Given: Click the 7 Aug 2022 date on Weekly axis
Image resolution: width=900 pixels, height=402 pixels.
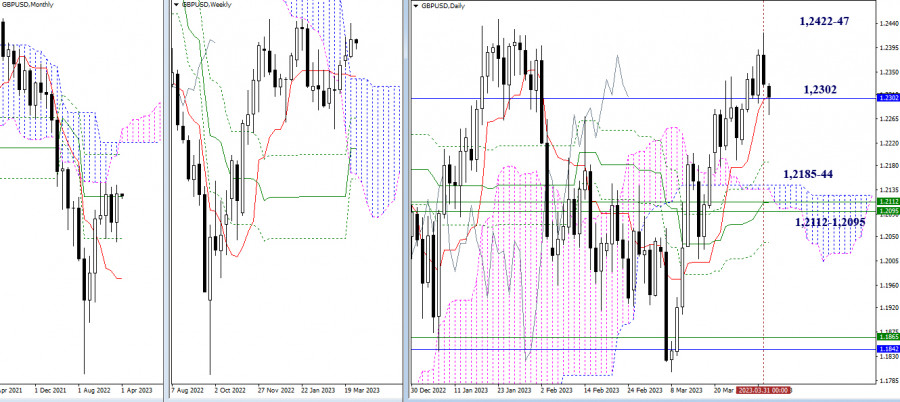Looking at the screenshot, I should point(189,389).
